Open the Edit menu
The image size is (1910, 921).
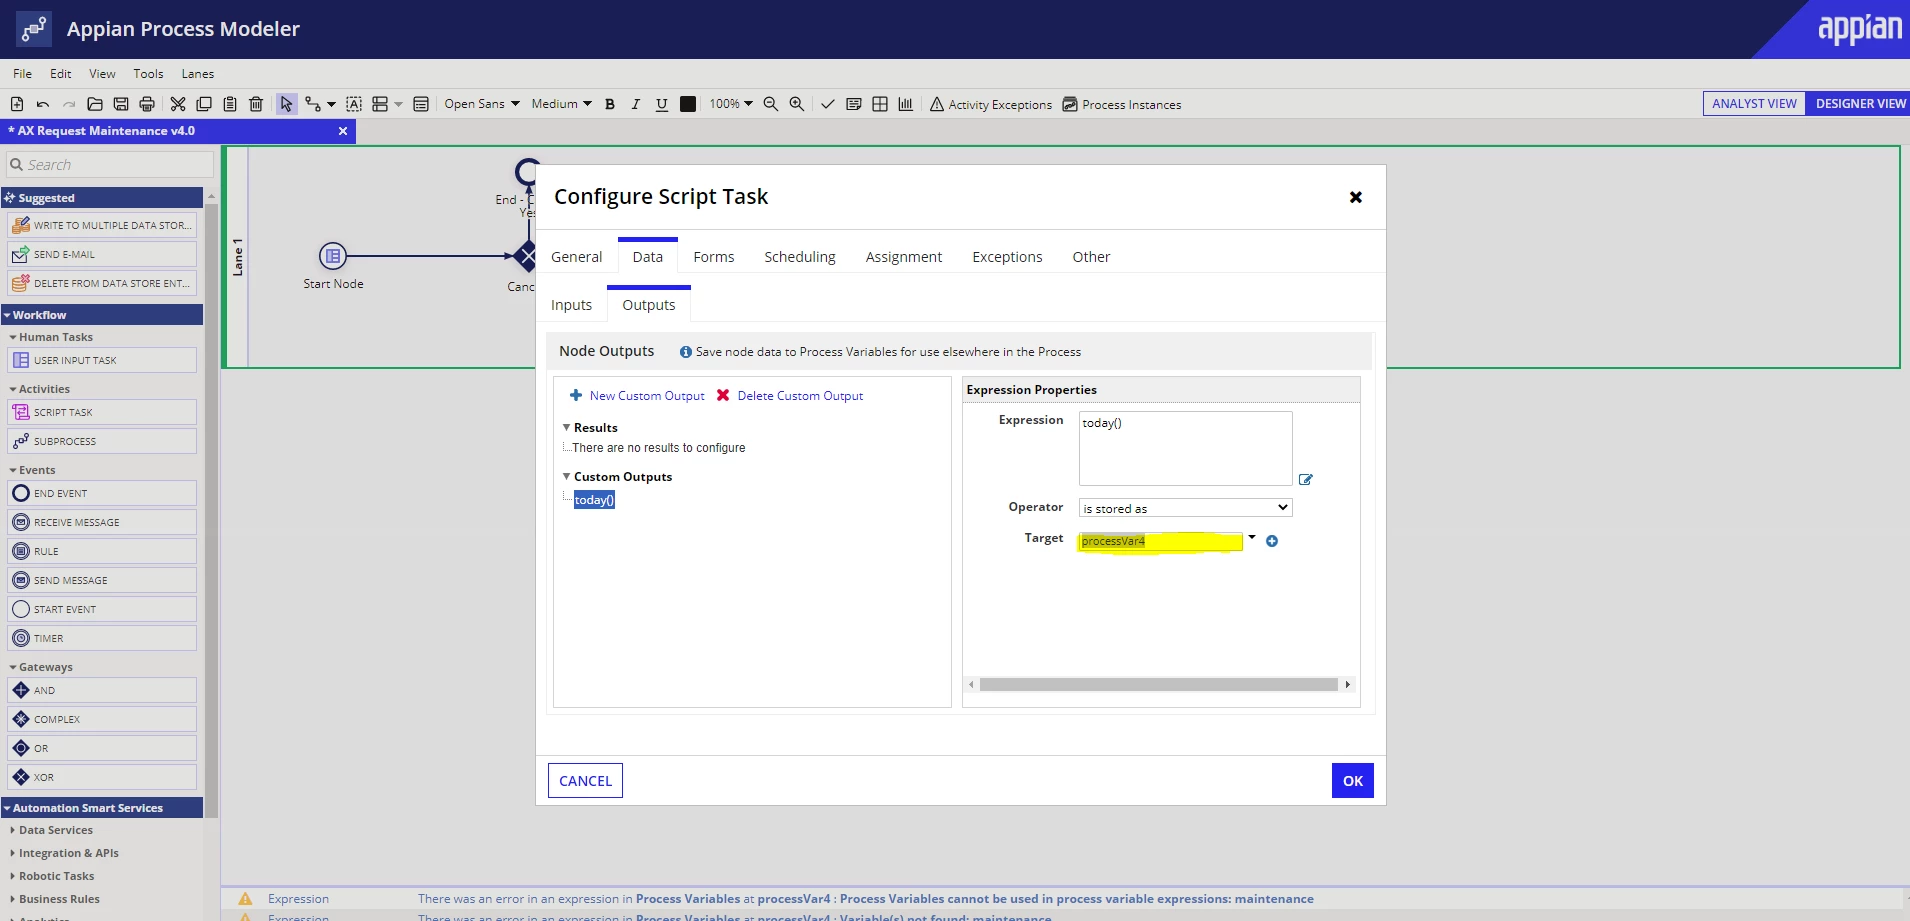(61, 74)
